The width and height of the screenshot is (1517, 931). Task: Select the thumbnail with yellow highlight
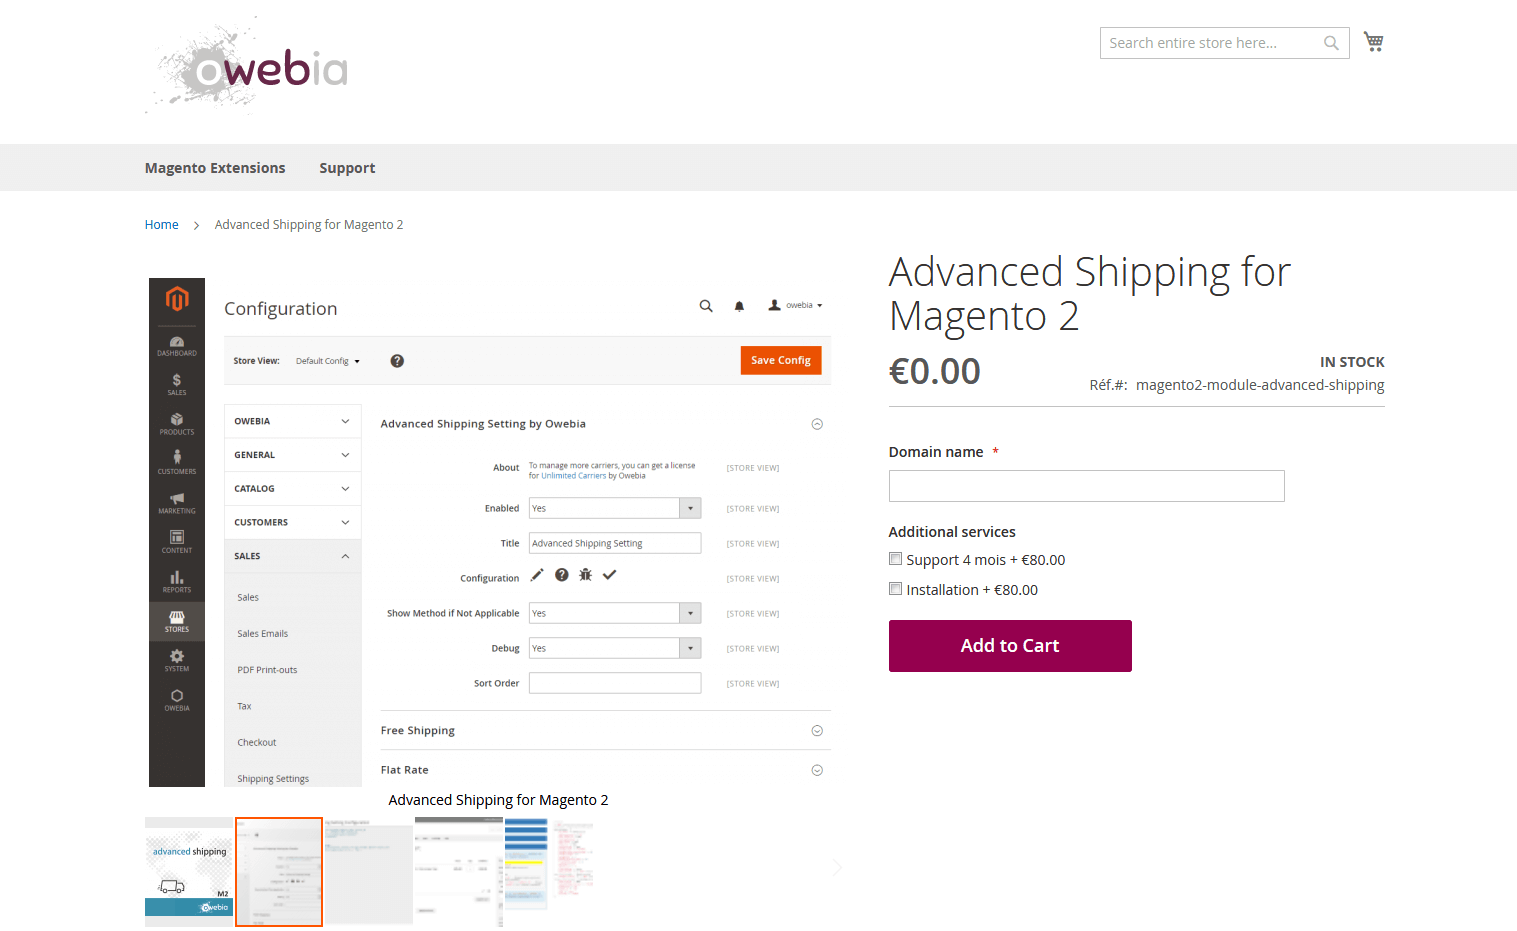tap(526, 864)
